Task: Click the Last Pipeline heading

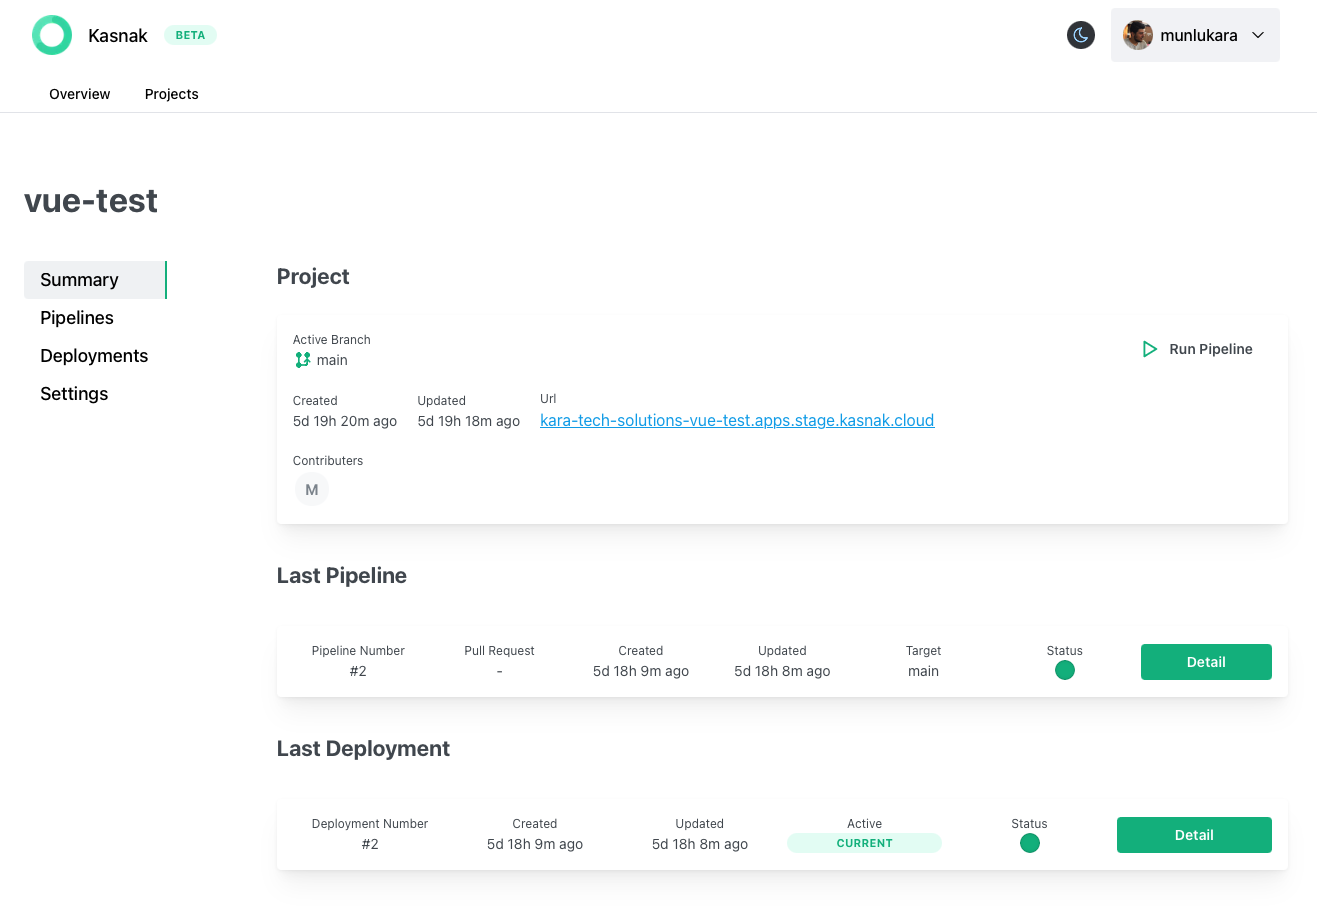Action: coord(342,576)
